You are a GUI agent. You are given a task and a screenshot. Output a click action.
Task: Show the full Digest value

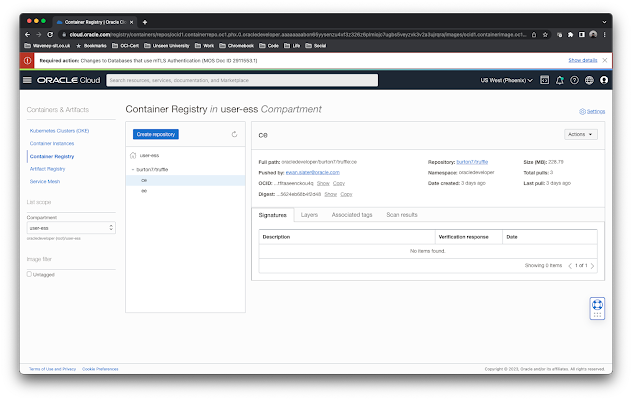[330, 194]
